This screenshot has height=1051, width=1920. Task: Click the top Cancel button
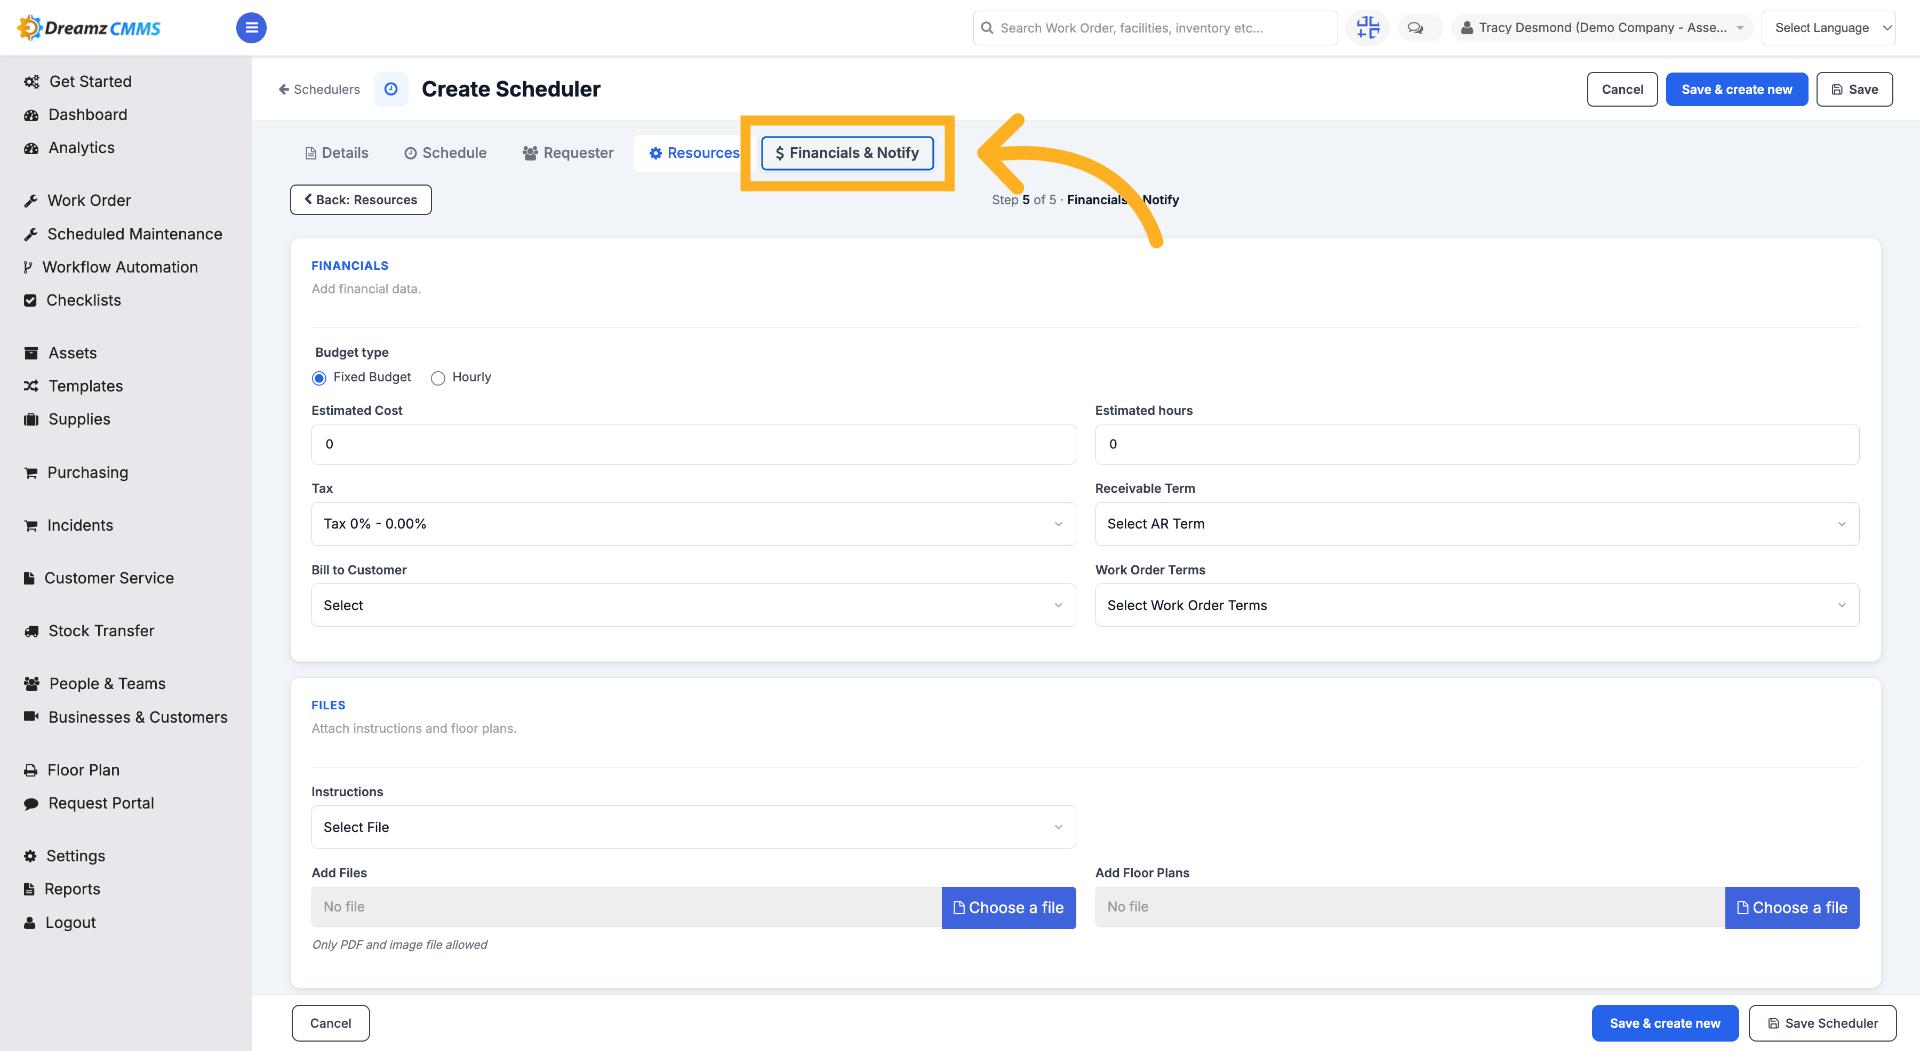tap(1622, 89)
